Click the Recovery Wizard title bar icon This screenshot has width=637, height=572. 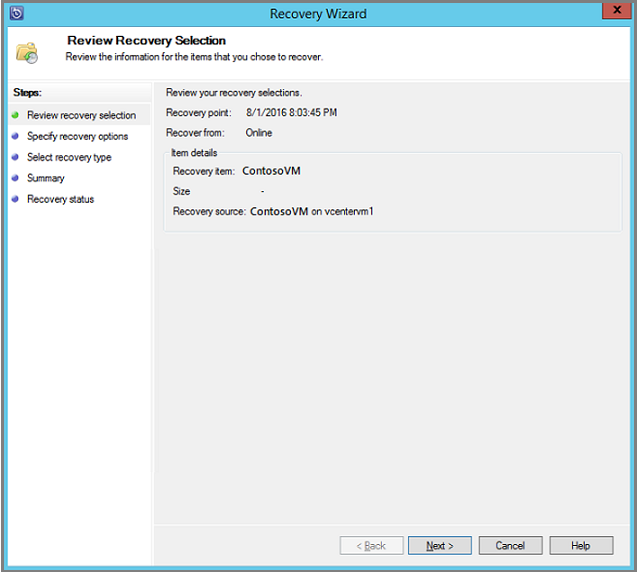point(17,13)
